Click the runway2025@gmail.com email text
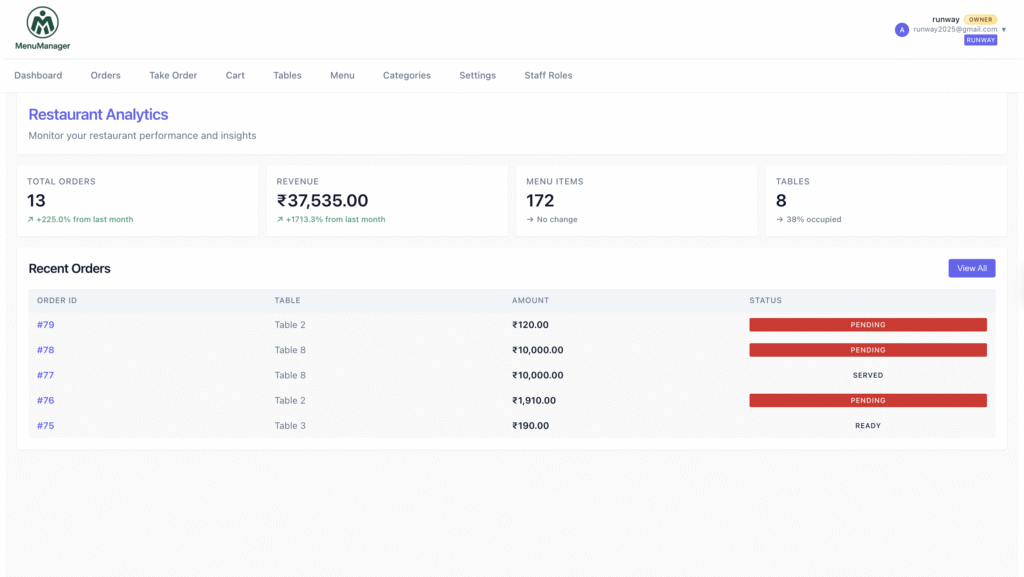 click(955, 29)
